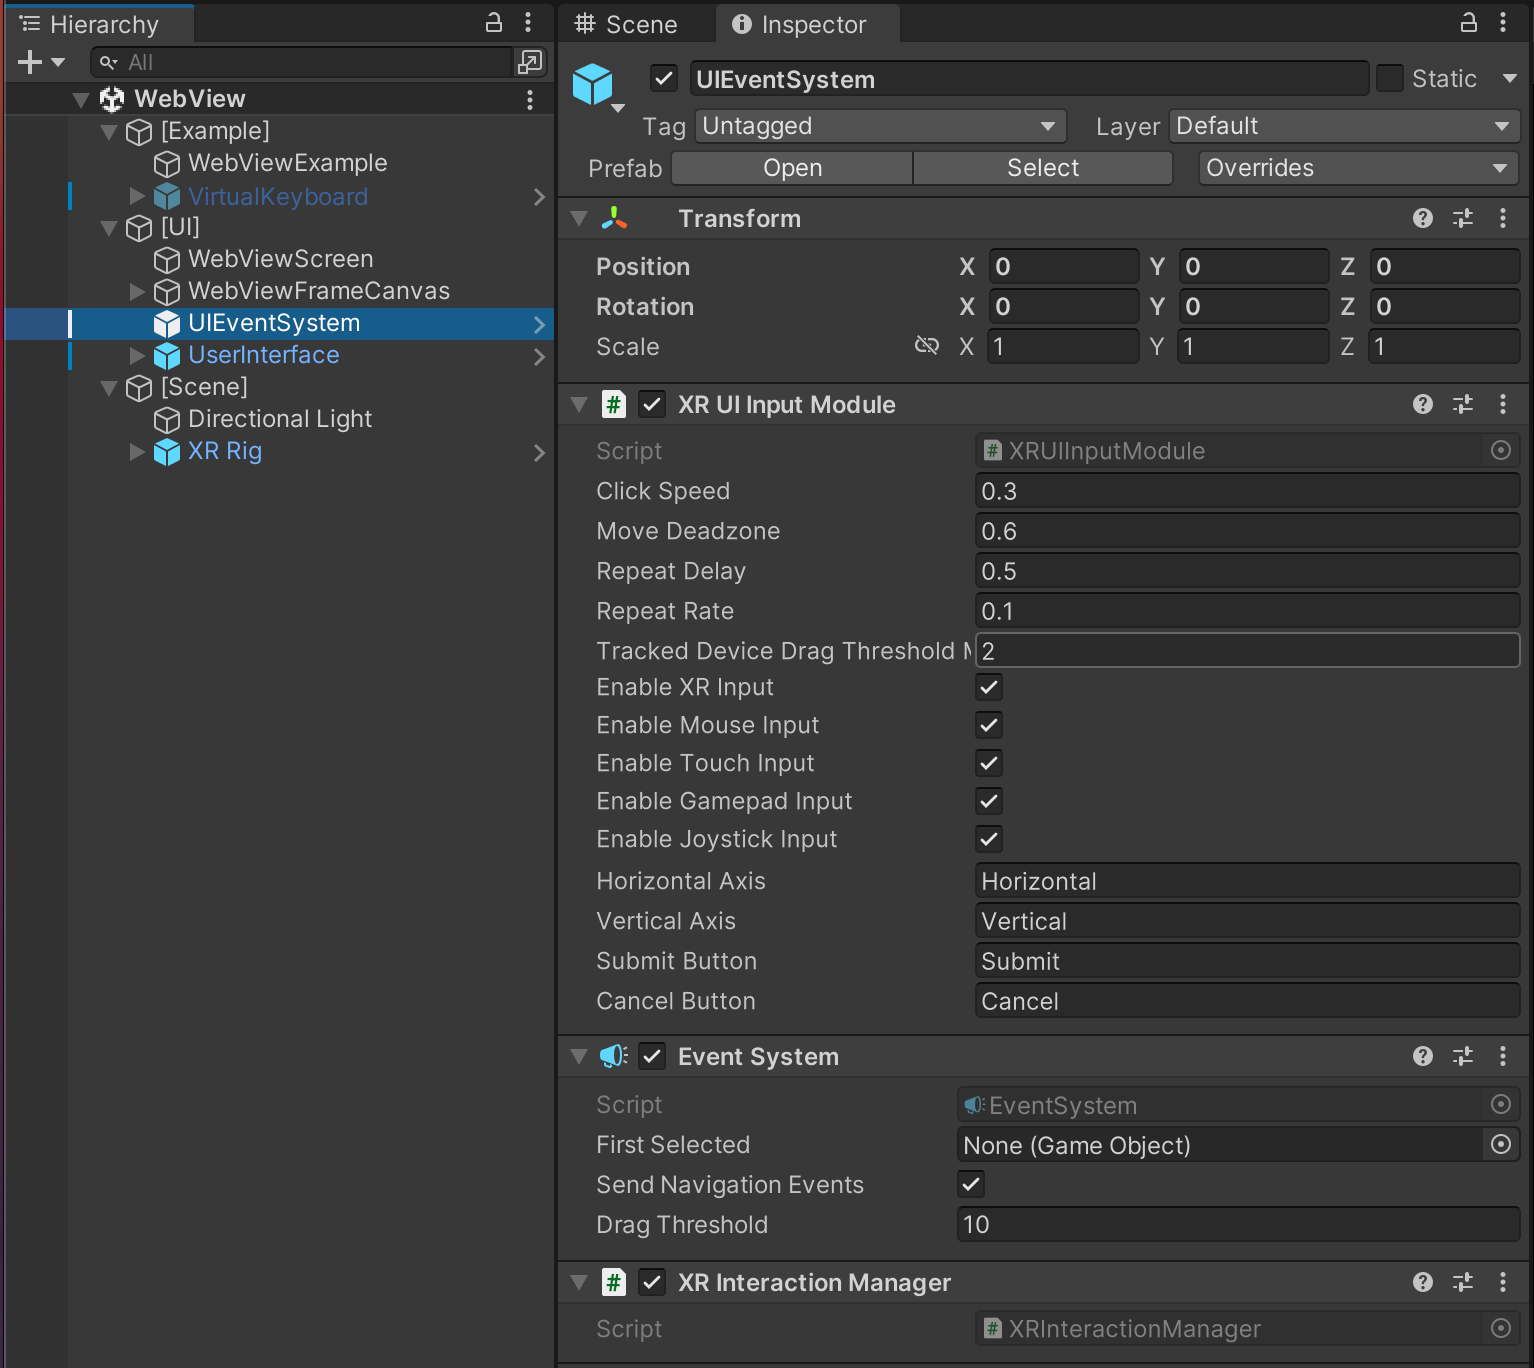Disable the XR Interaction Manager component
The height and width of the screenshot is (1368, 1534).
coord(652,1282)
